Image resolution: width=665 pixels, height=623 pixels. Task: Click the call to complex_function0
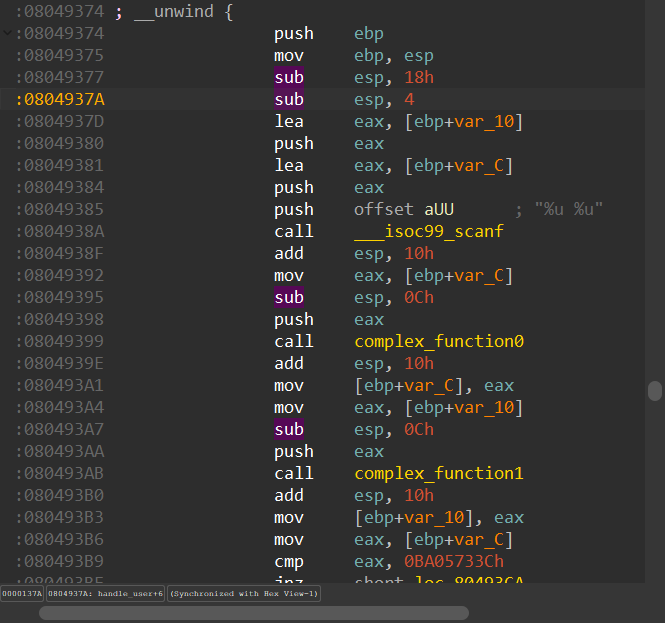click(x=439, y=341)
